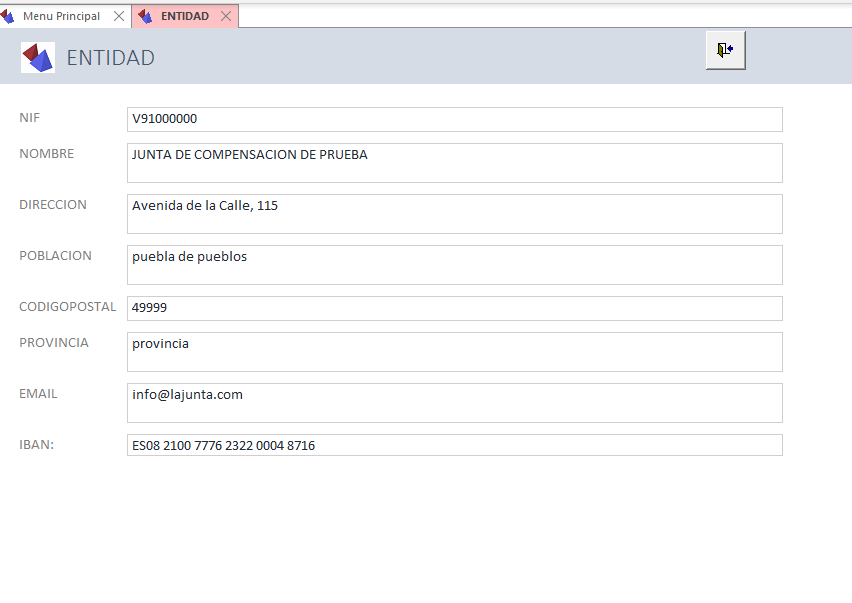Click the EMAIL label text
Image resolution: width=852 pixels, height=603 pixels.
[38, 394]
